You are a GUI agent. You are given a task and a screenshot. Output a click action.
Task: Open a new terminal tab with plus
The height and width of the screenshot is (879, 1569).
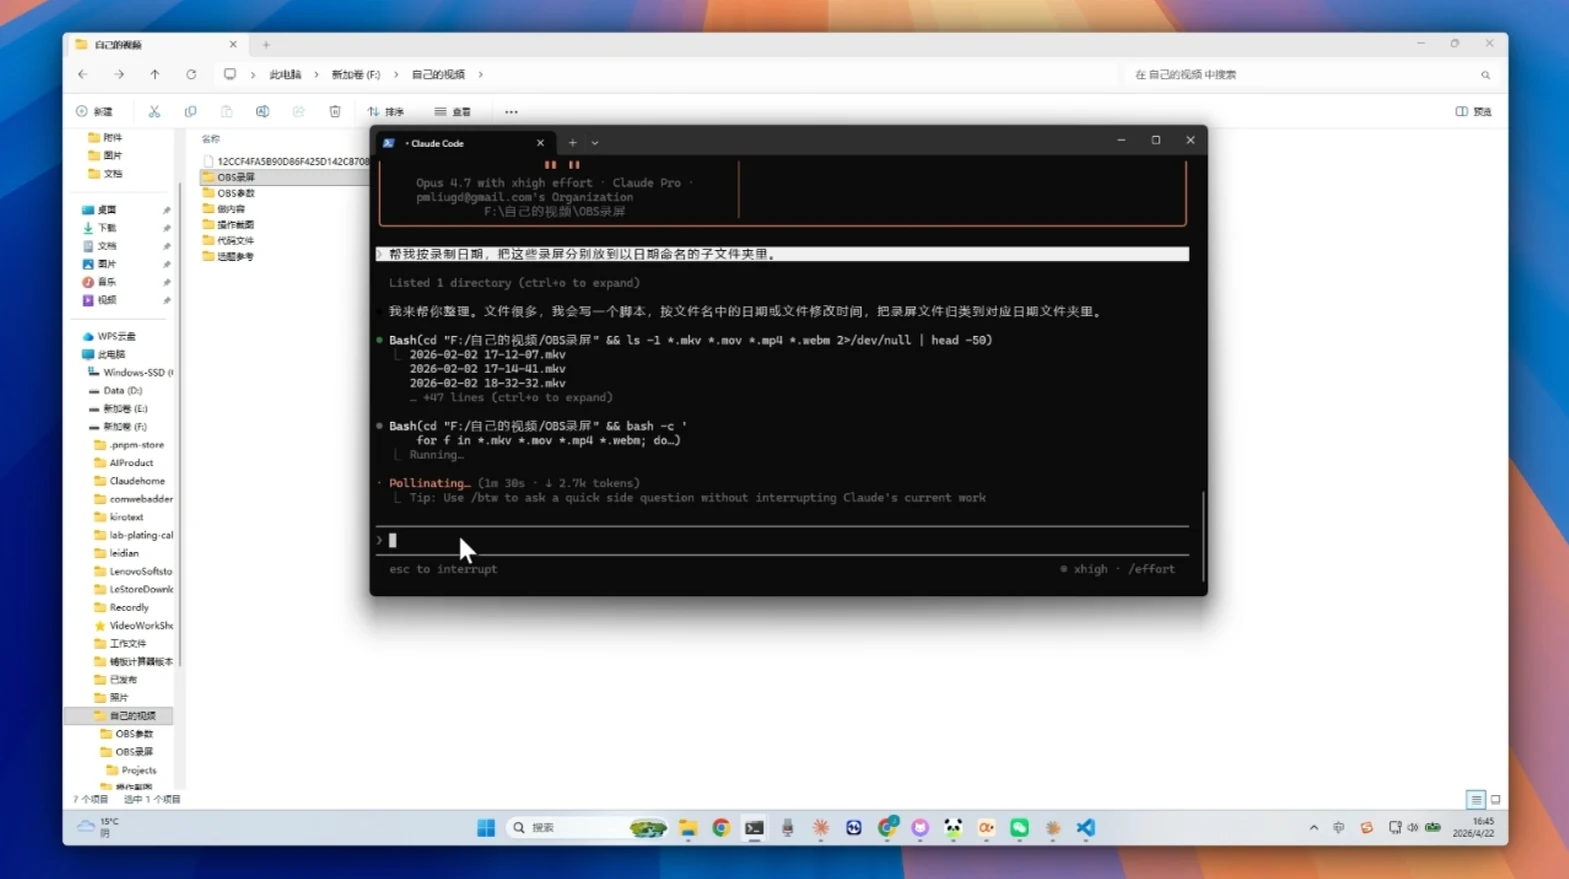[573, 143]
